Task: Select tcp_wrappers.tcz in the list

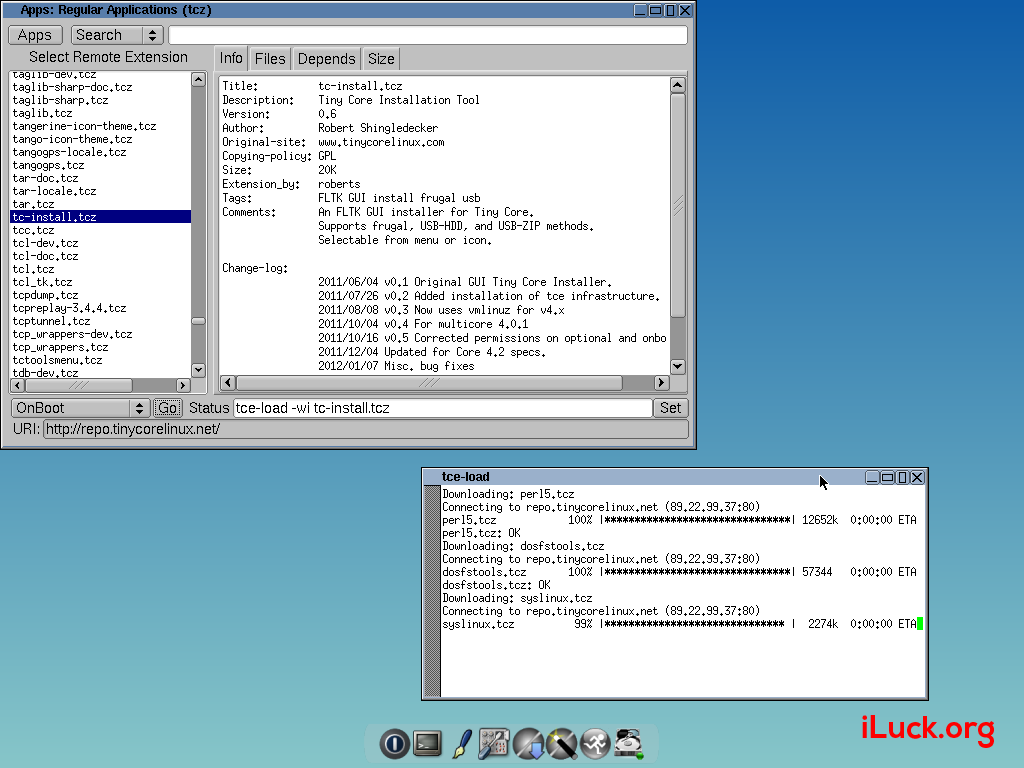Action: pos(101,347)
